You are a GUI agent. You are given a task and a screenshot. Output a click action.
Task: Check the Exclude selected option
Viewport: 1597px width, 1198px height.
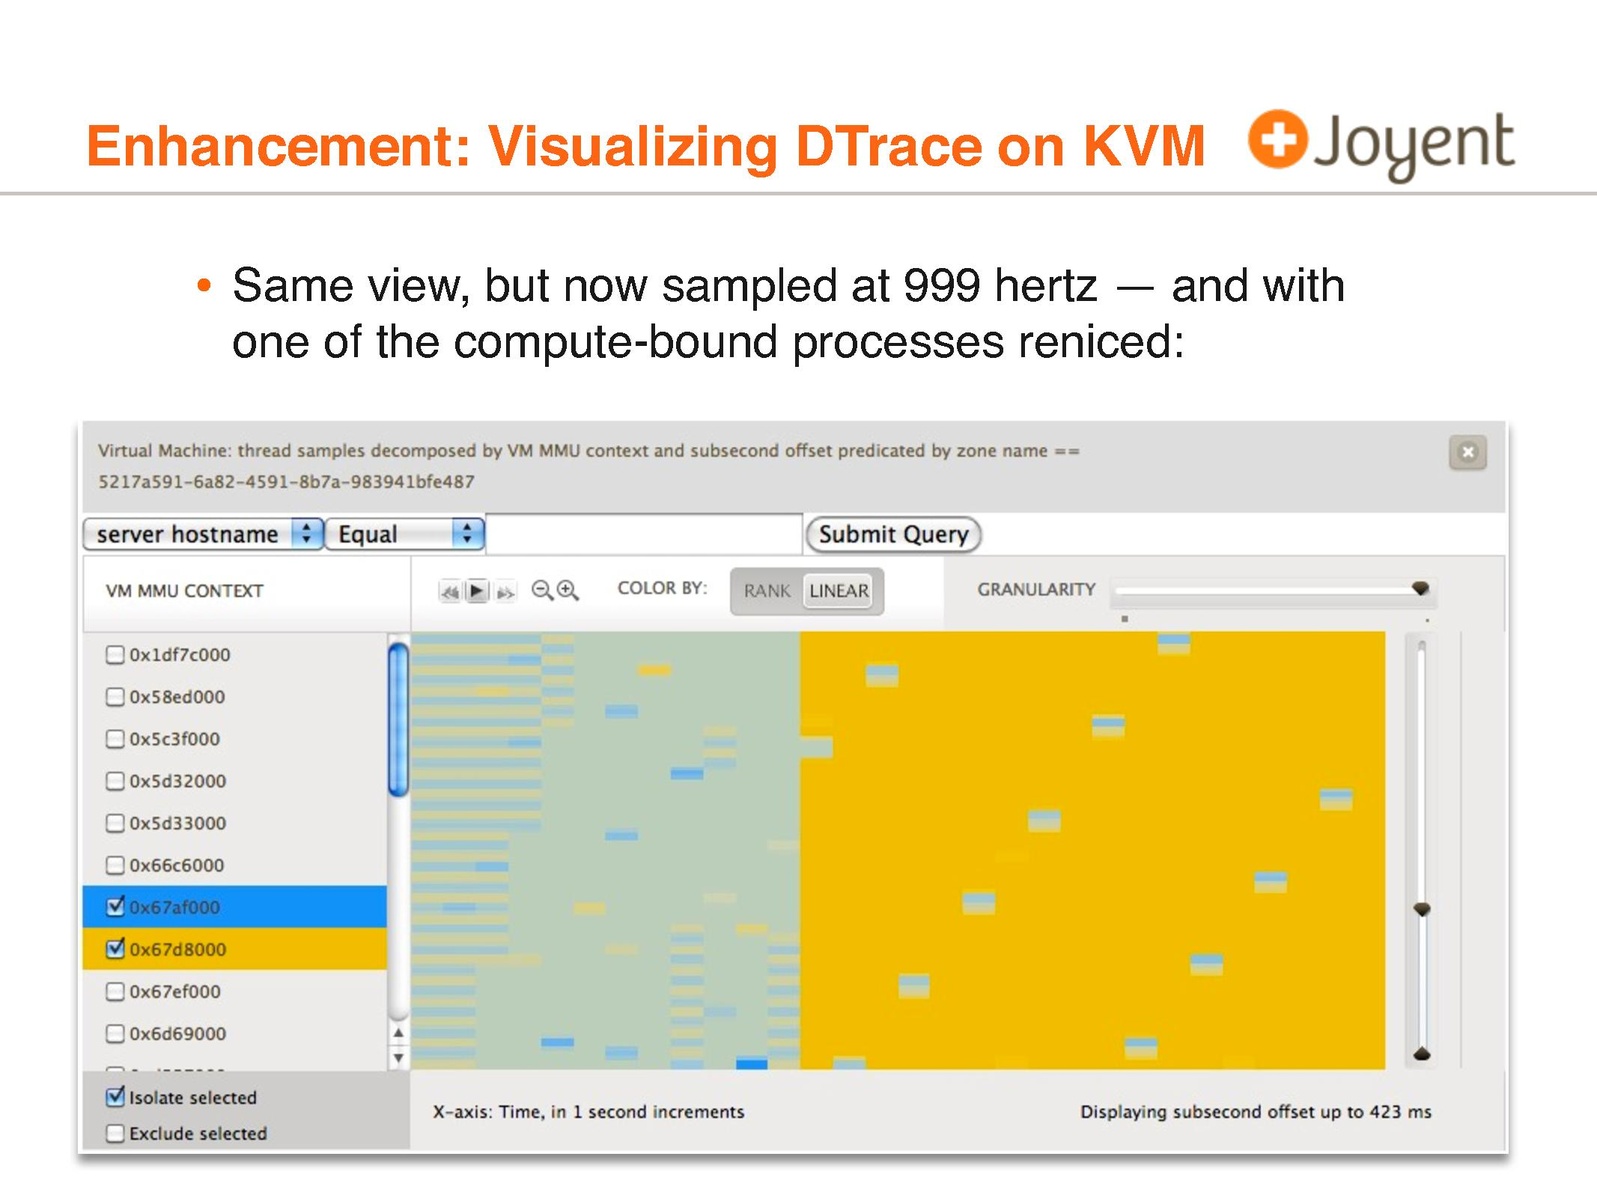[116, 1133]
